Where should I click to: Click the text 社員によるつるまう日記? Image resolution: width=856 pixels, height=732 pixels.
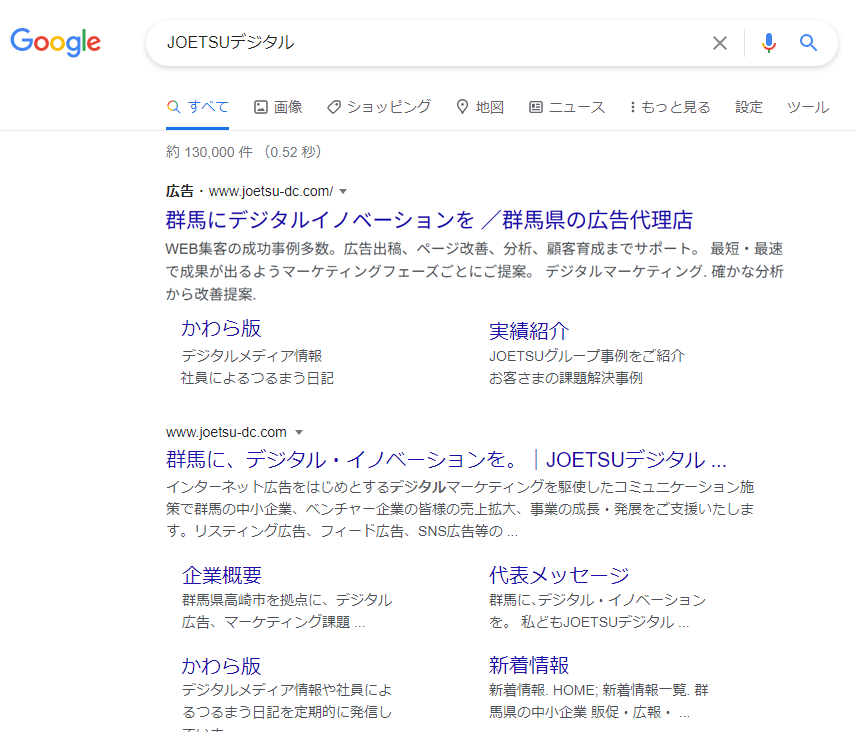(257, 378)
